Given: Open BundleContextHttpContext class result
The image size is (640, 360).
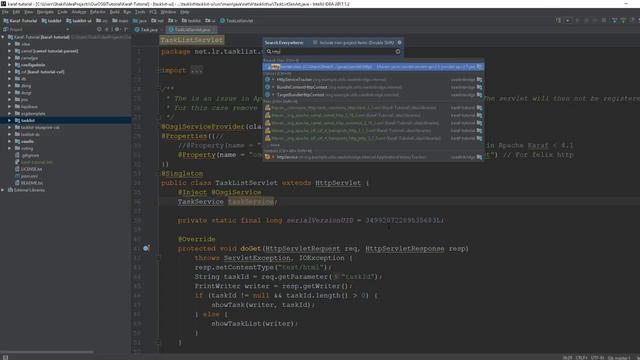Looking at the screenshot, I should tap(373, 87).
